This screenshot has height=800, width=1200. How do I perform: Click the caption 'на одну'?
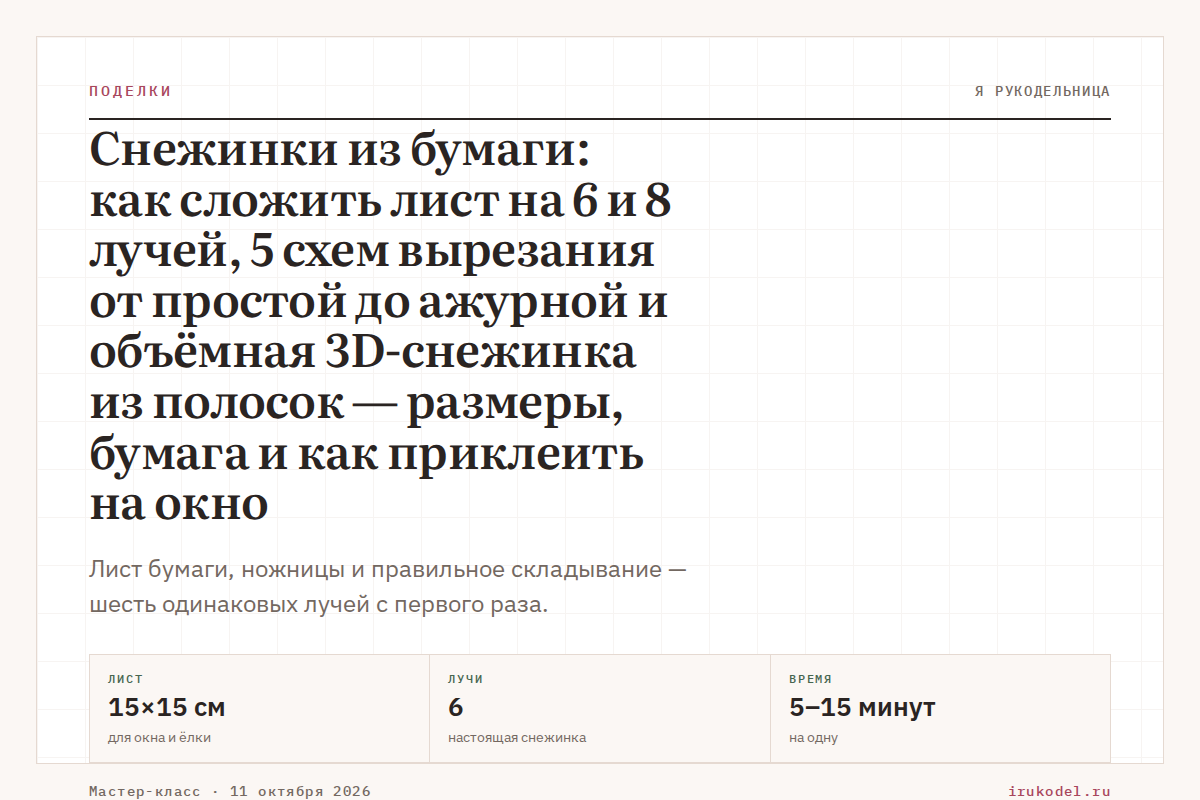coord(813,738)
